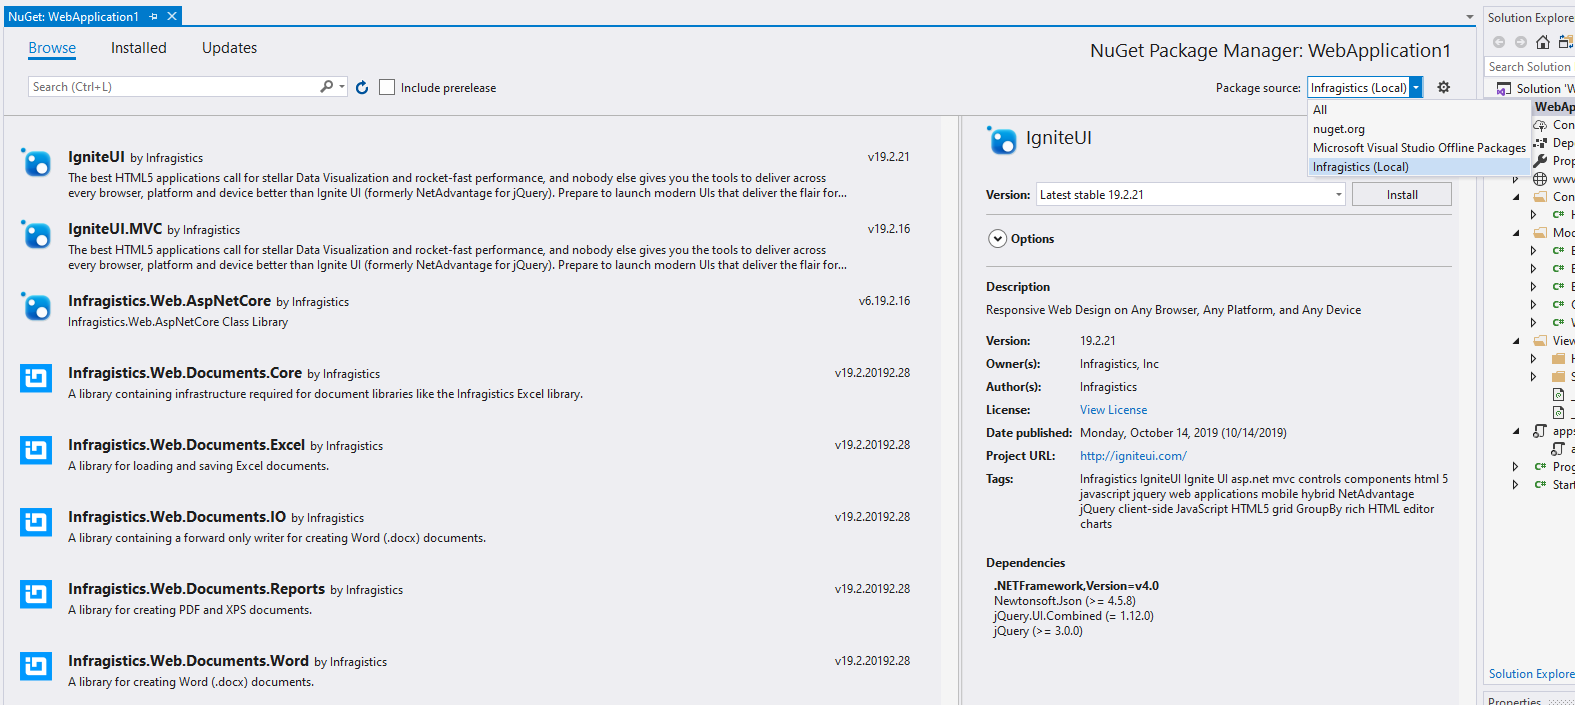The height and width of the screenshot is (705, 1575).
Task: Open the View License link
Action: [1113, 410]
